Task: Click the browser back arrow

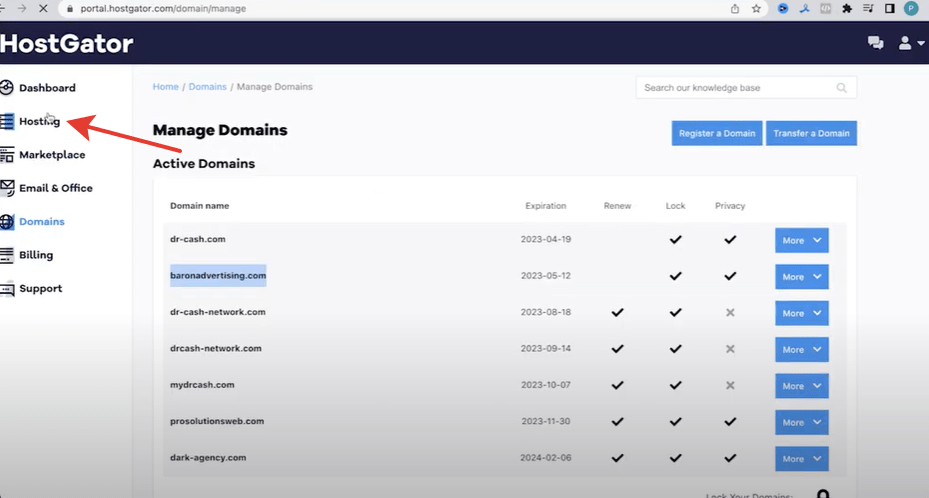Action: (x=2, y=8)
